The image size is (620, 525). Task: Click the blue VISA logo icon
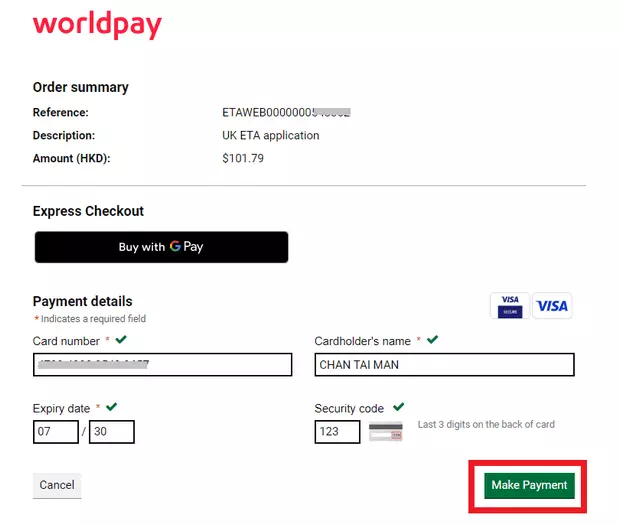point(552,306)
